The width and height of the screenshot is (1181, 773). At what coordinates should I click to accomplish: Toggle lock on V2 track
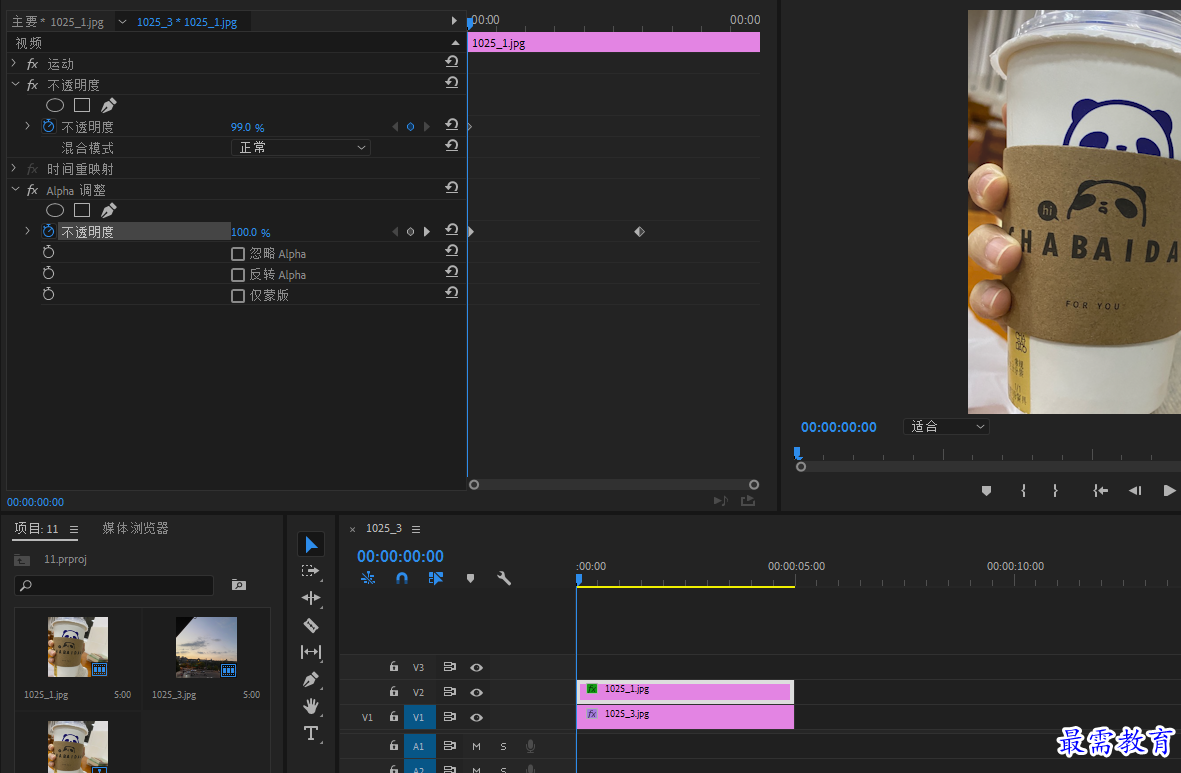pyautogui.click(x=393, y=692)
